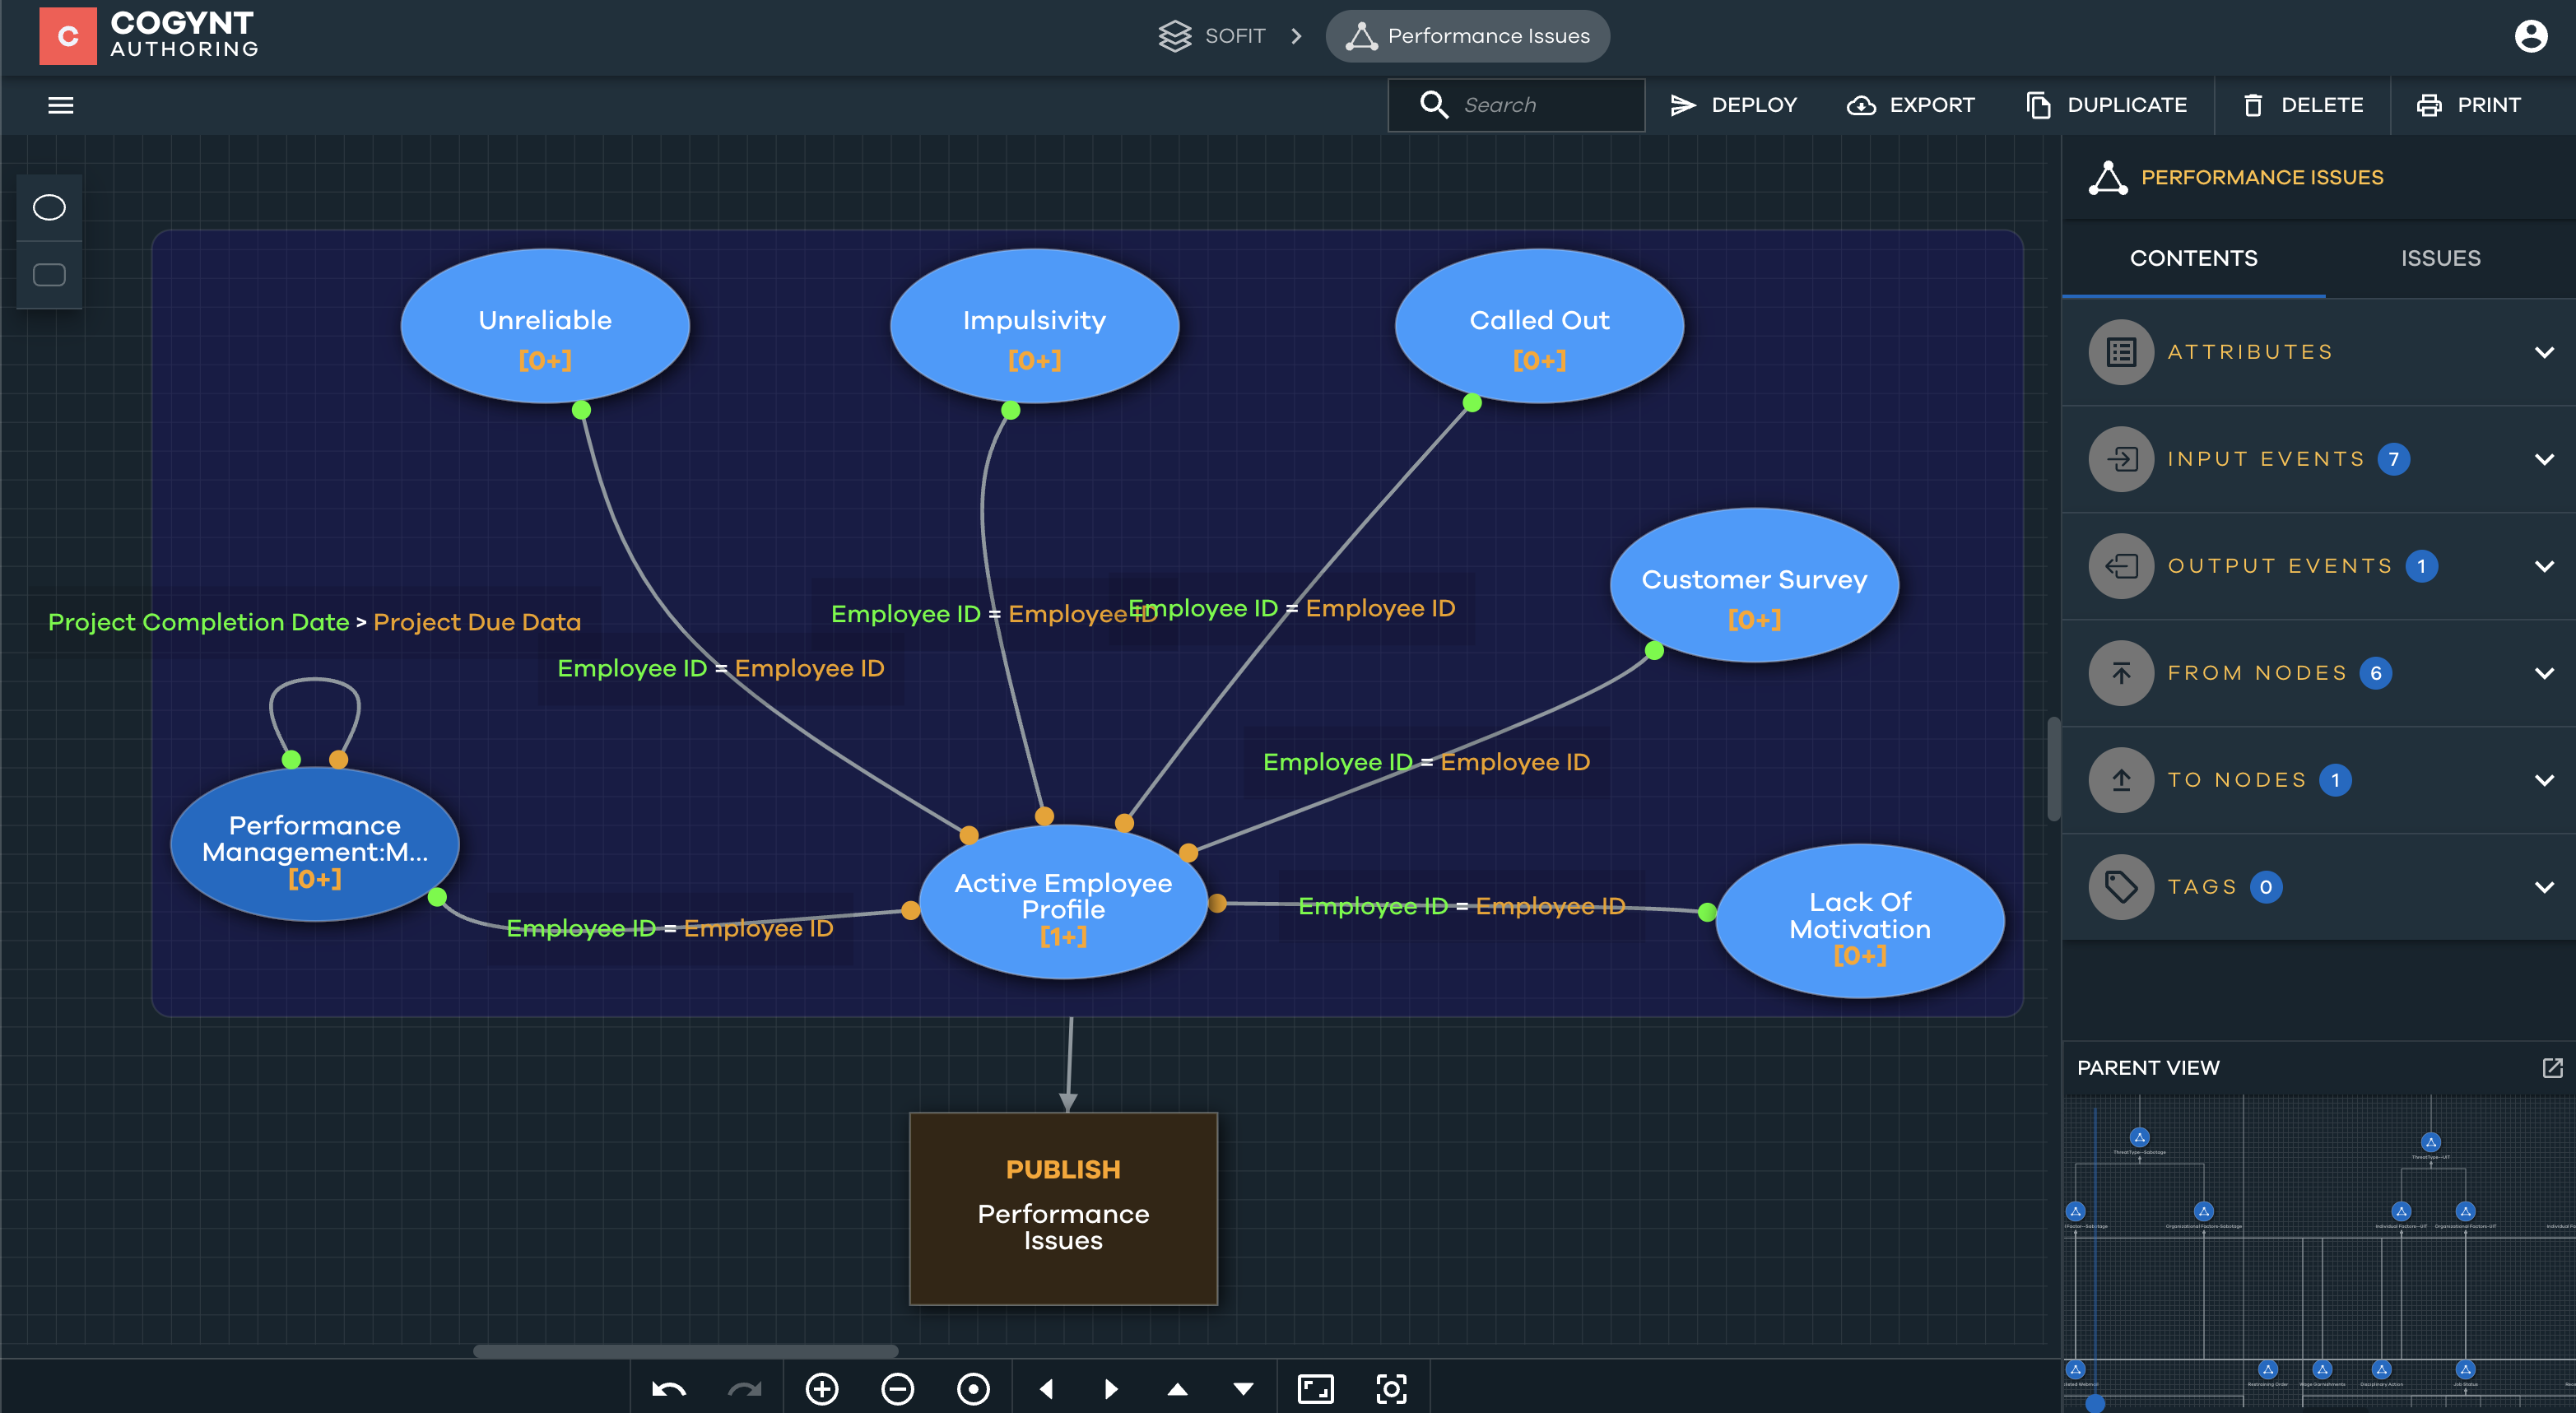
Task: Open the Parent View in expanded window
Action: click(2552, 1067)
